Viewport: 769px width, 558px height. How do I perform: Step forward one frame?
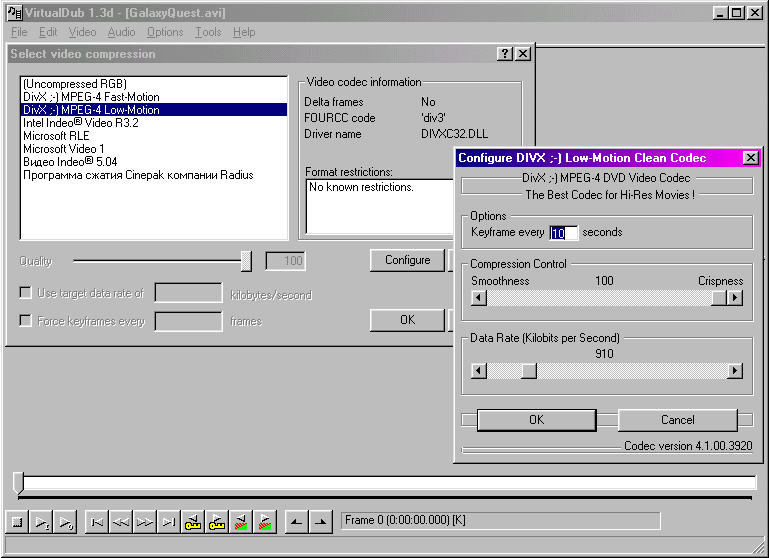click(145, 522)
